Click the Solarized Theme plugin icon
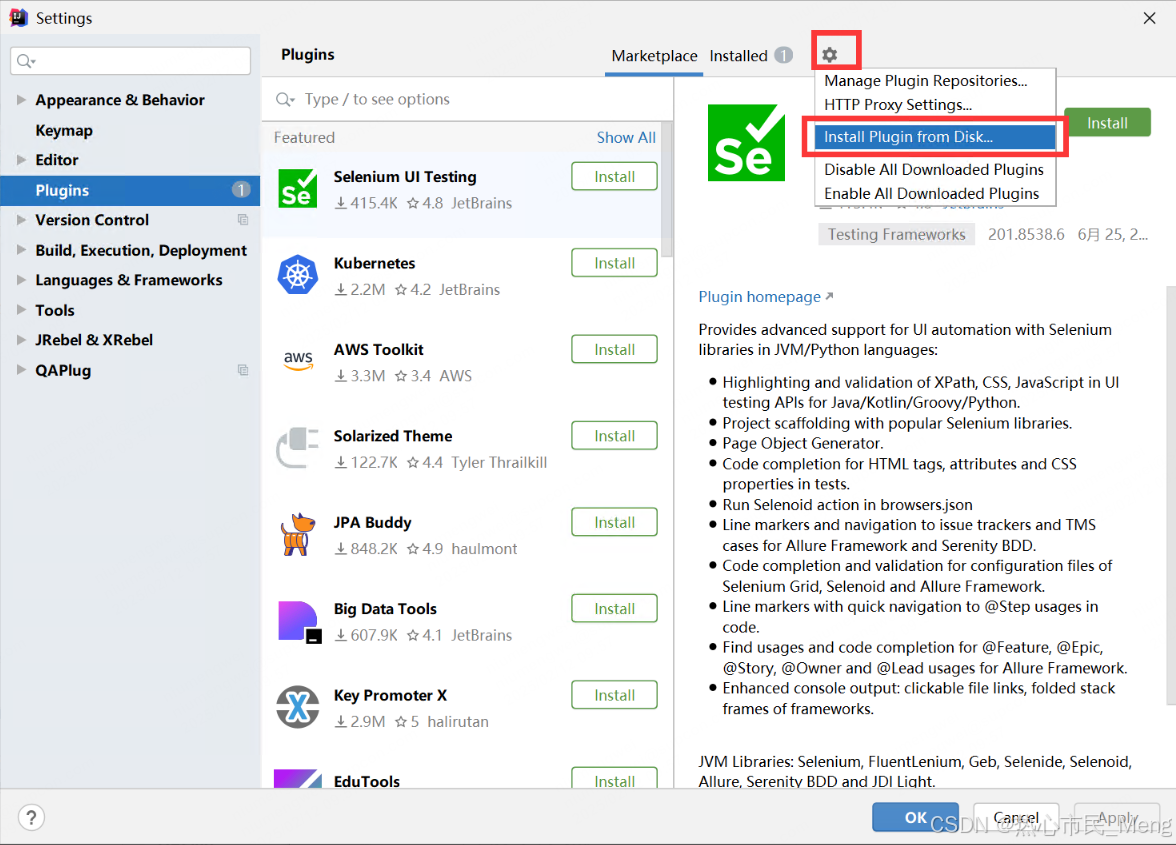1176x845 pixels. tap(298, 447)
